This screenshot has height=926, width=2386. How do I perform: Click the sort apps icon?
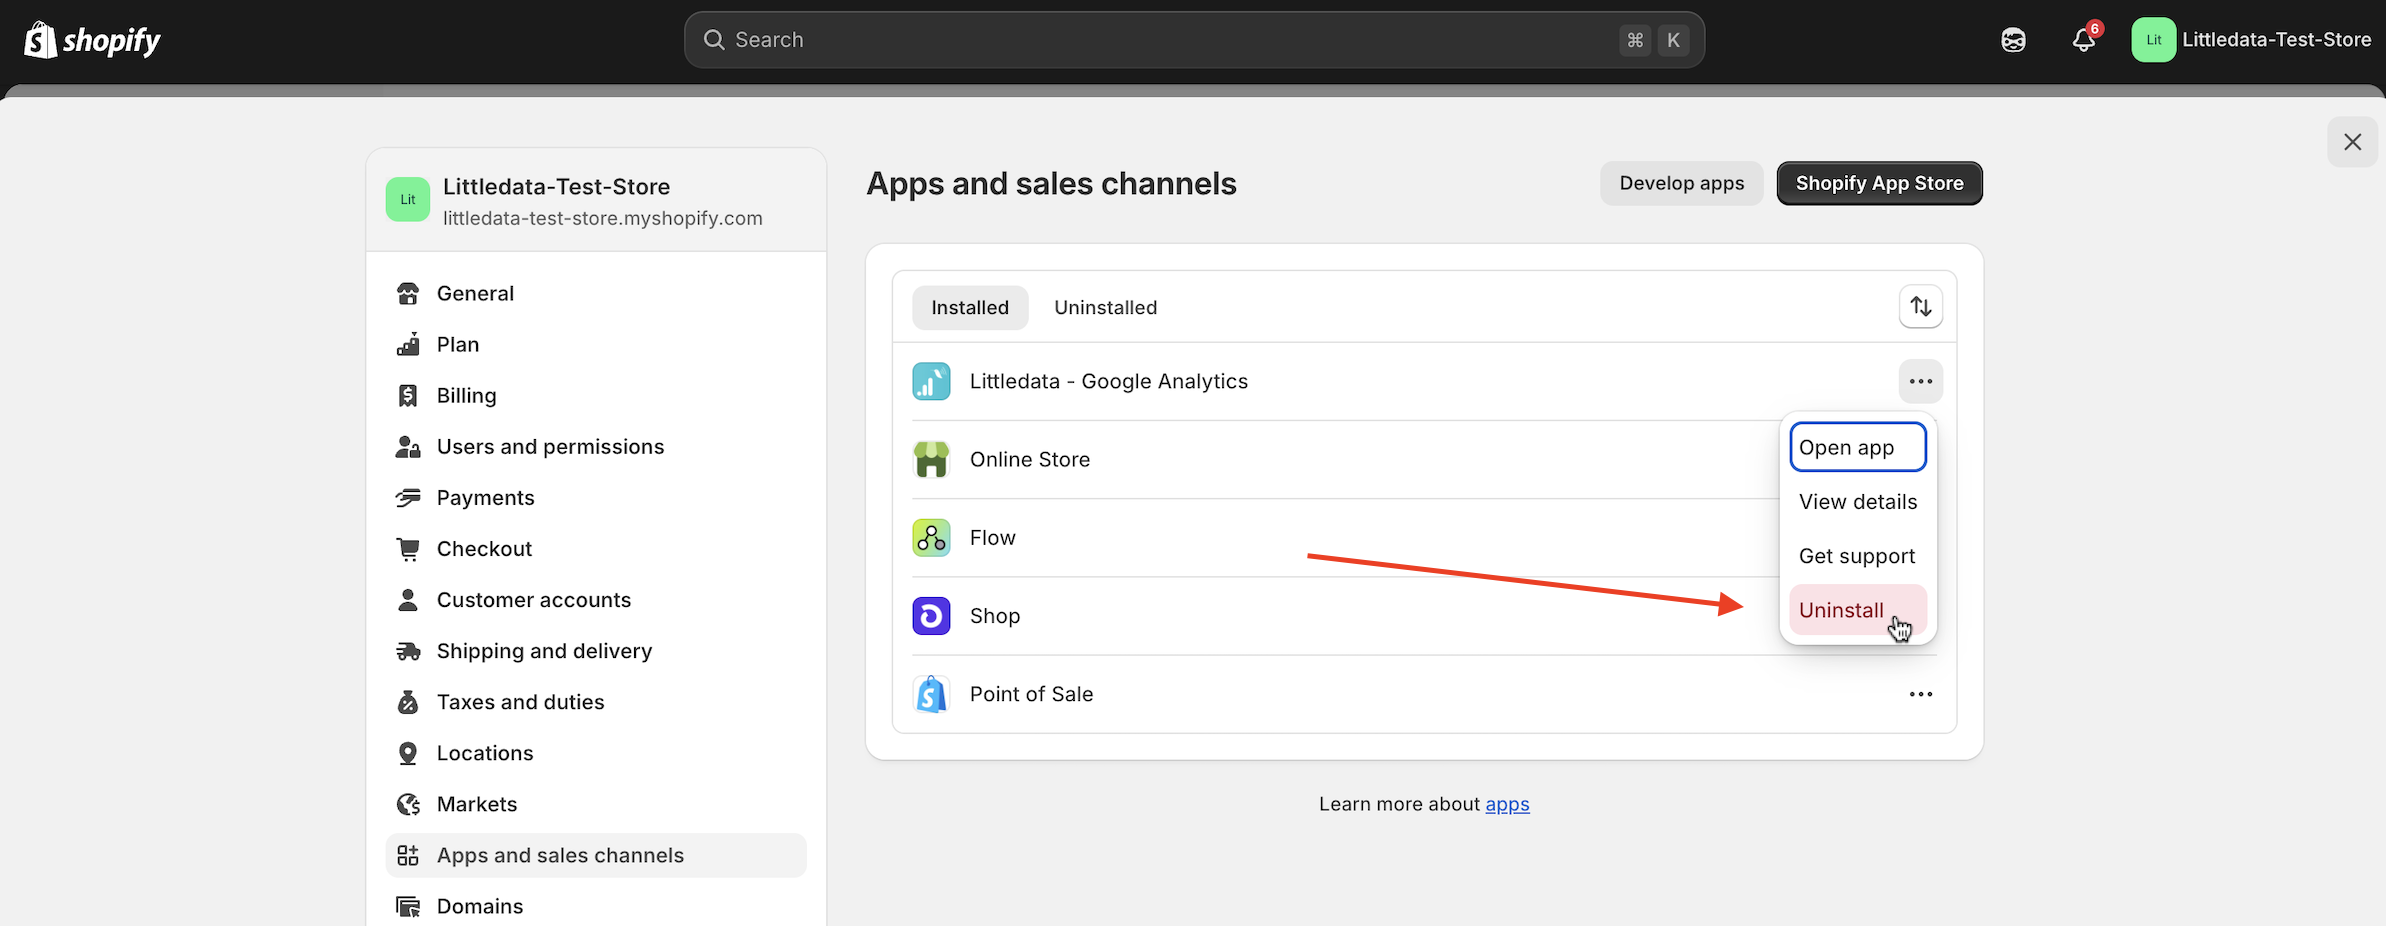[1920, 306]
